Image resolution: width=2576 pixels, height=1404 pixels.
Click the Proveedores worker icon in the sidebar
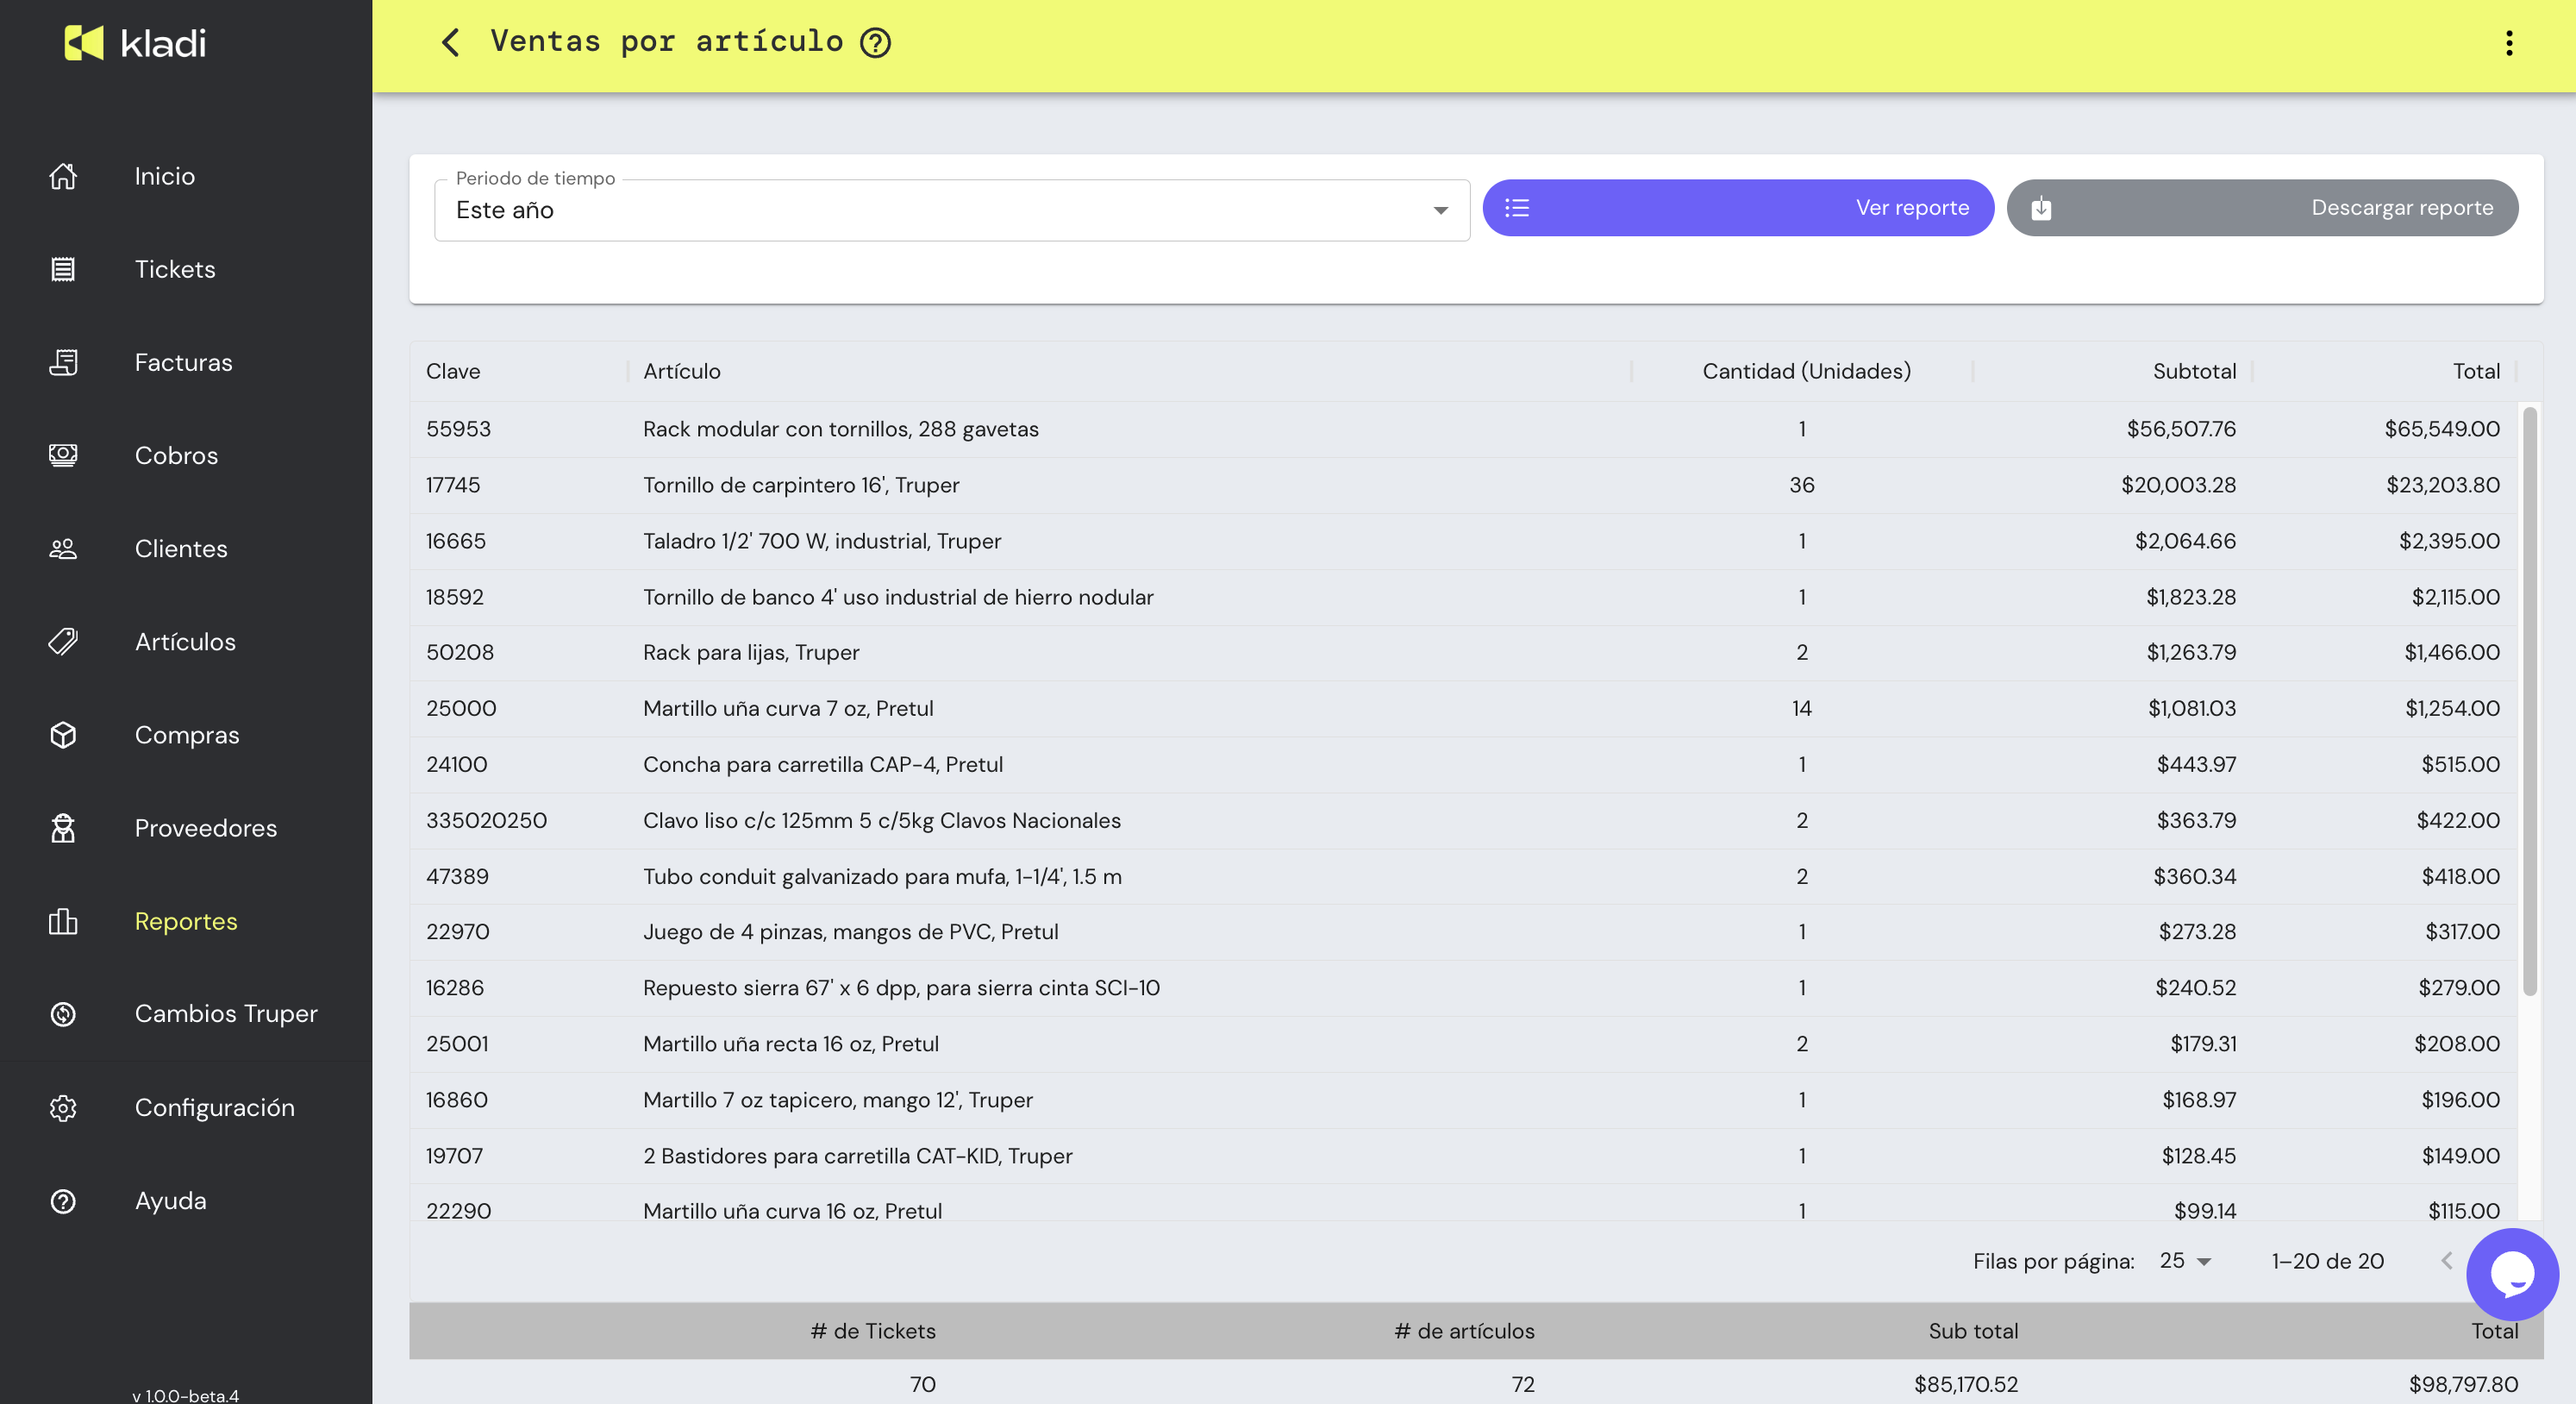coord(63,828)
